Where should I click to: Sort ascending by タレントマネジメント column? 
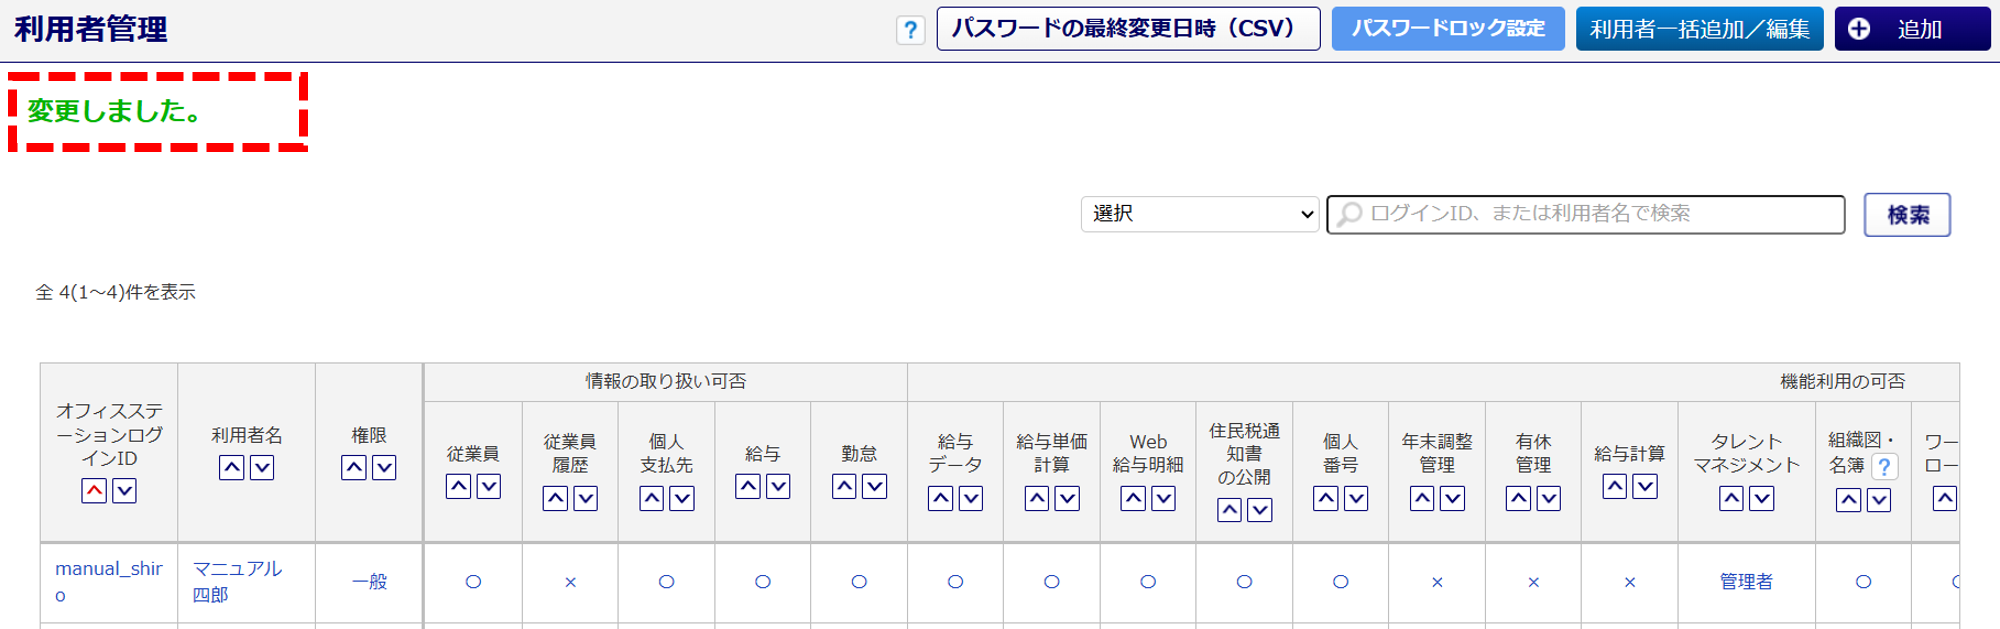[x=1732, y=499]
